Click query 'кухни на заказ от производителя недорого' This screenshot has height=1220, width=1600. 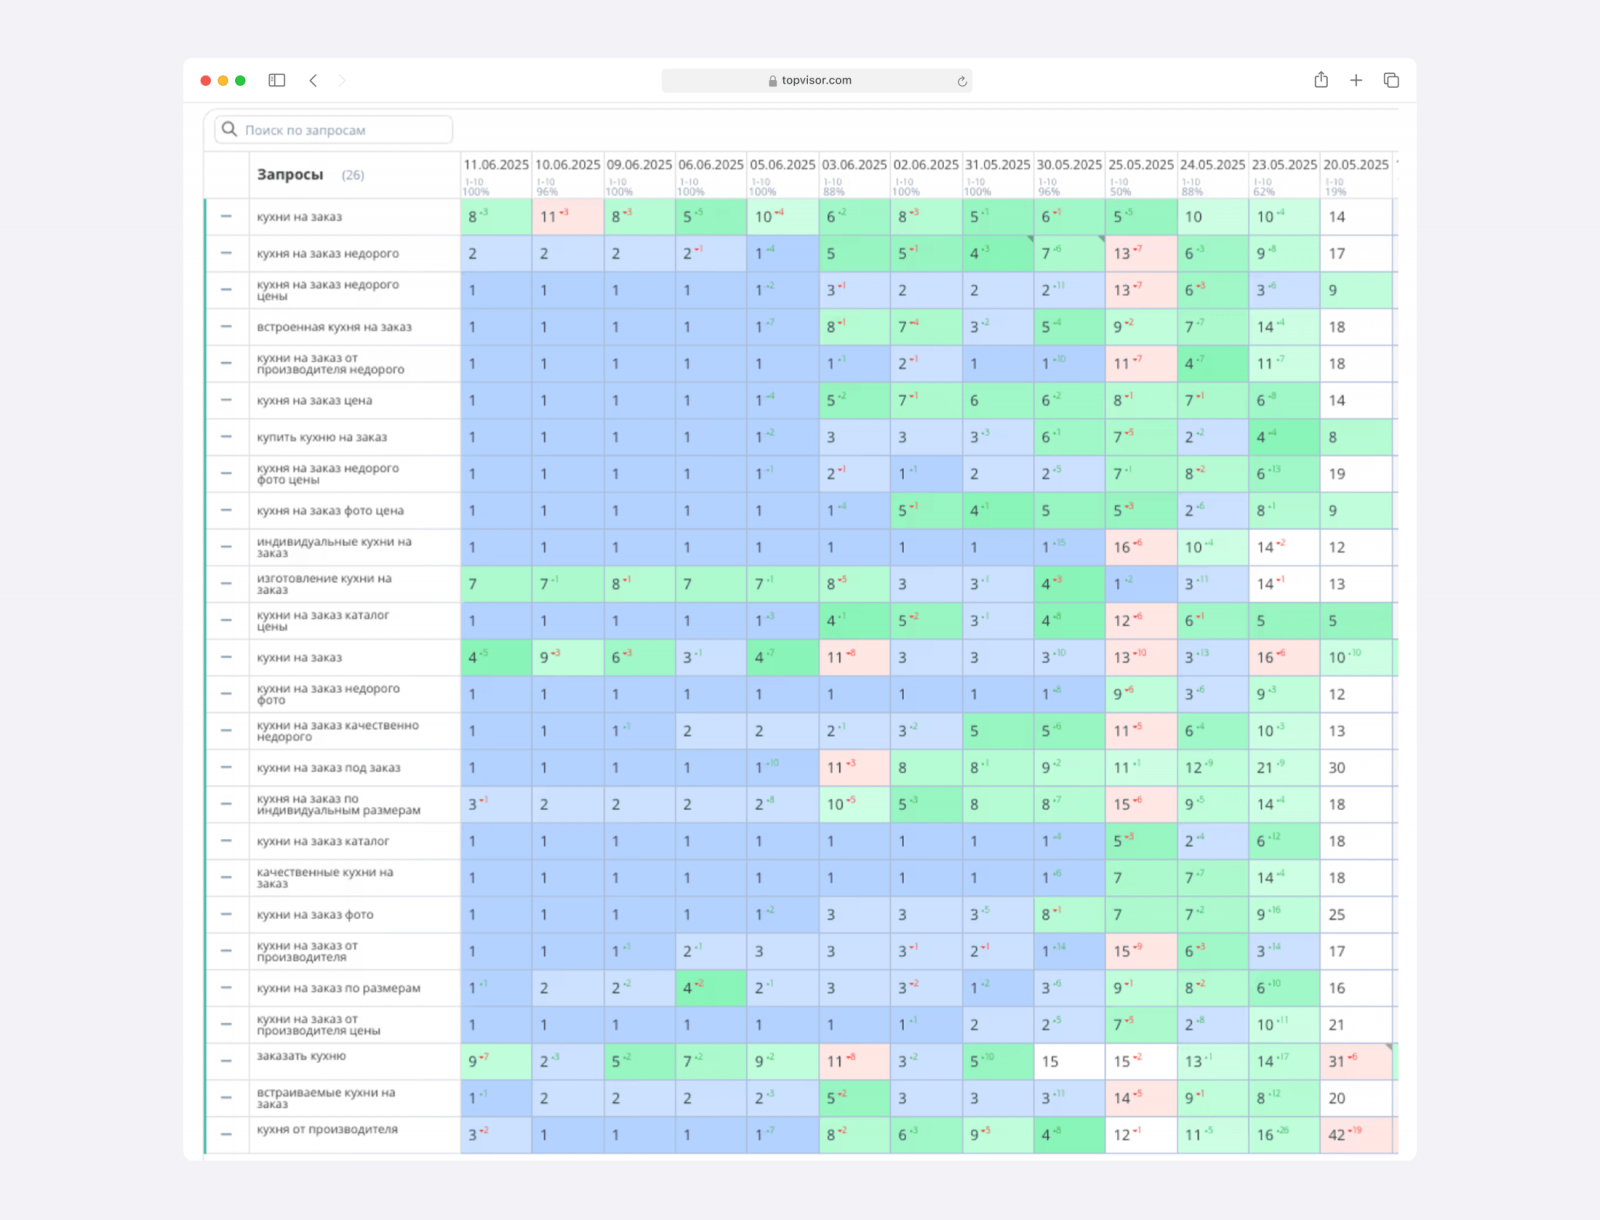[331, 364]
